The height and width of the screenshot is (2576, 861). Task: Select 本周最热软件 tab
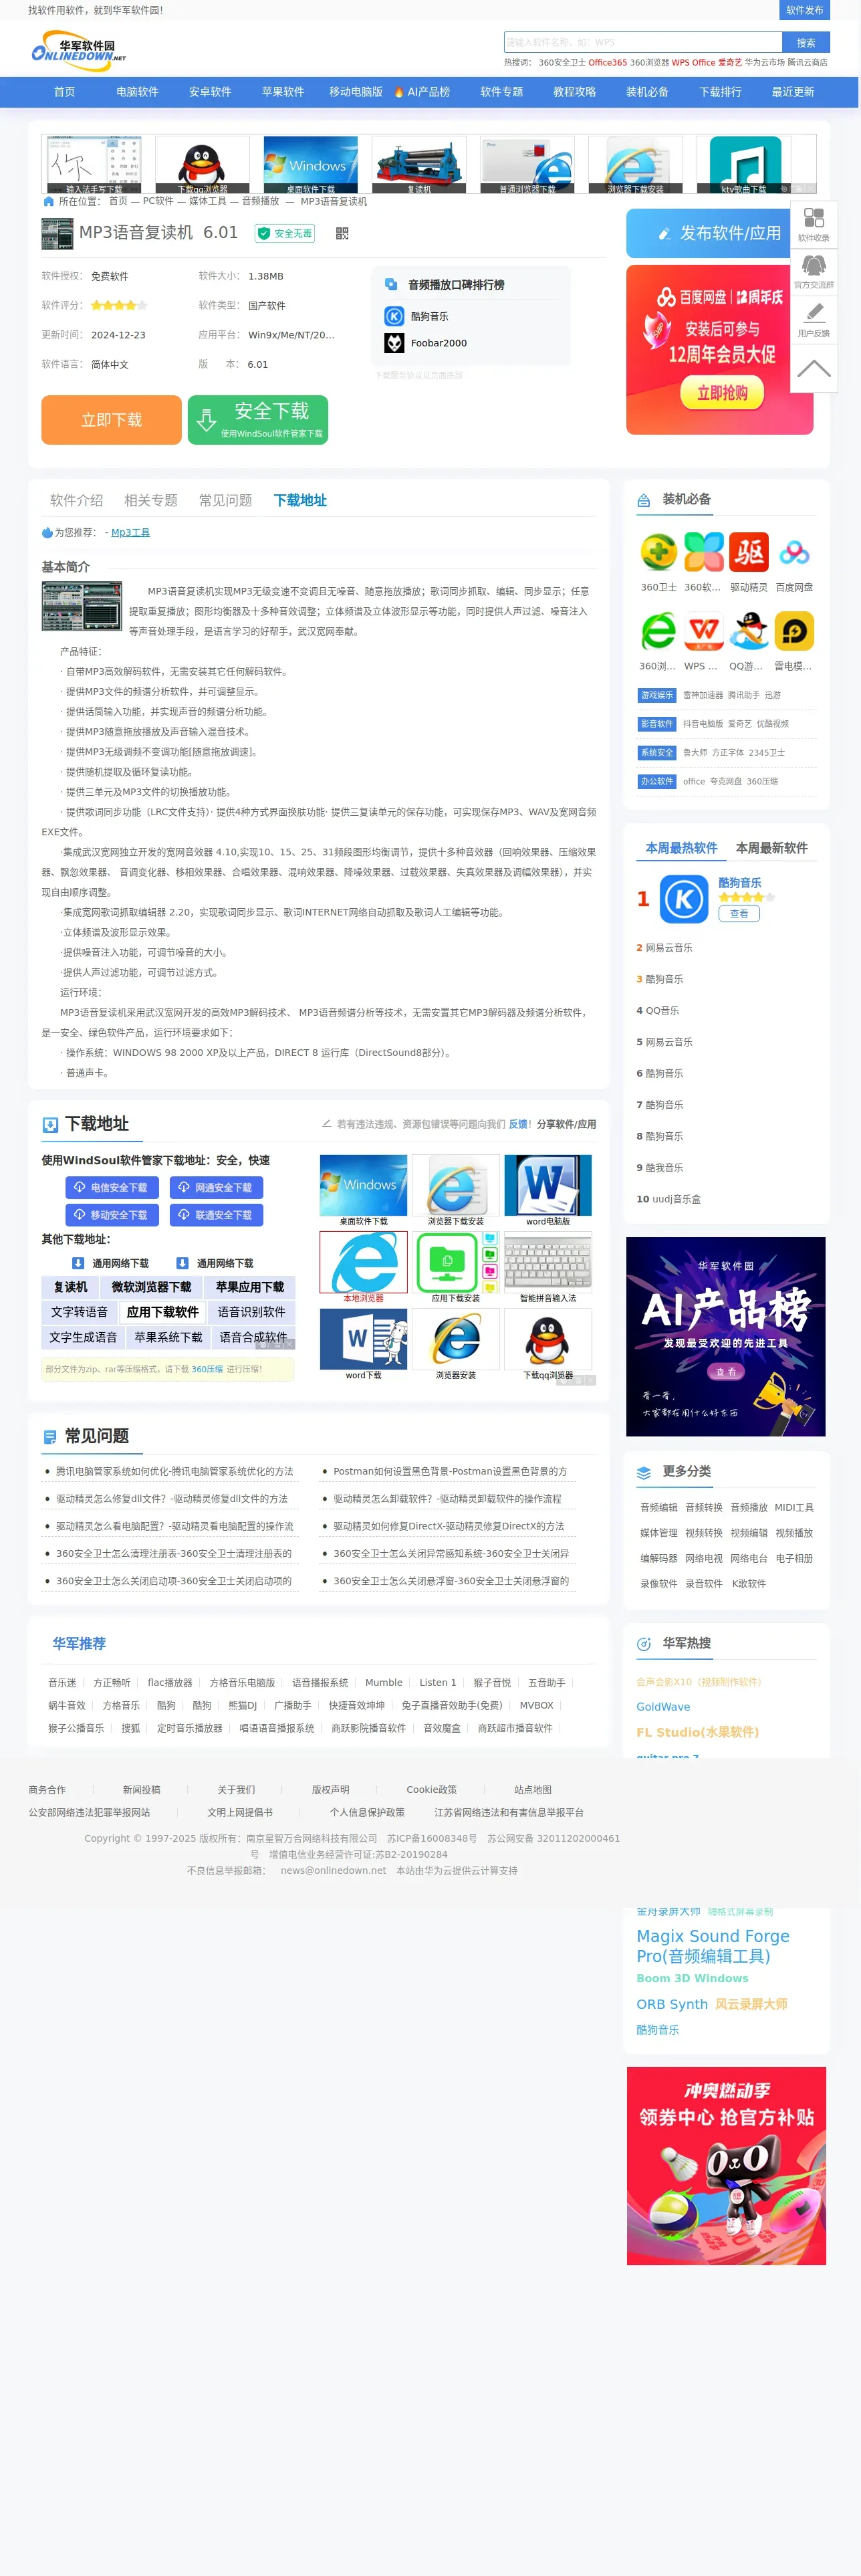tap(681, 848)
